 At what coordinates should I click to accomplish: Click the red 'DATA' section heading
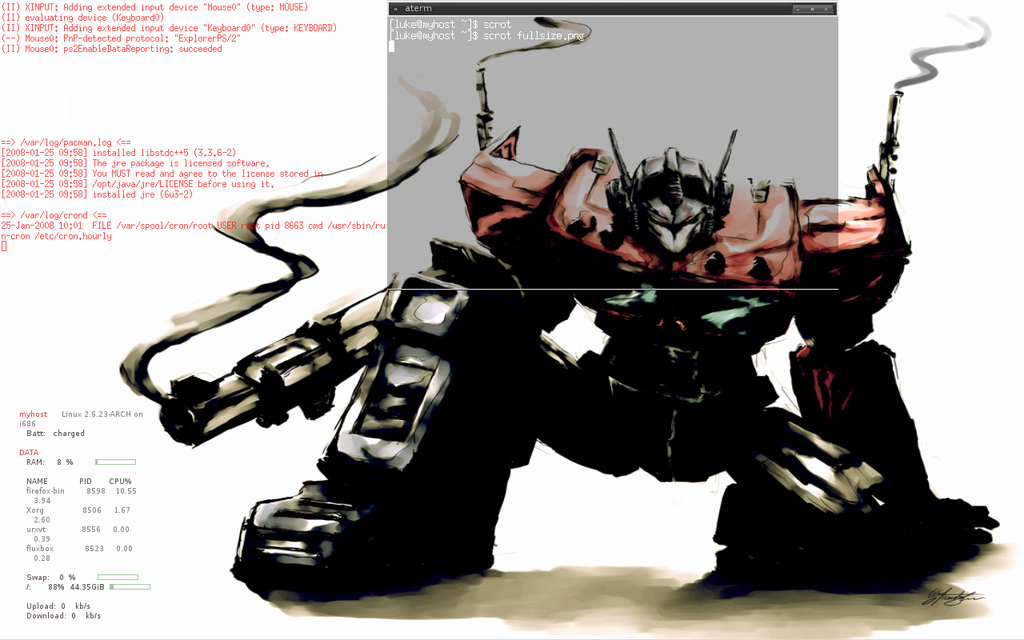point(29,452)
